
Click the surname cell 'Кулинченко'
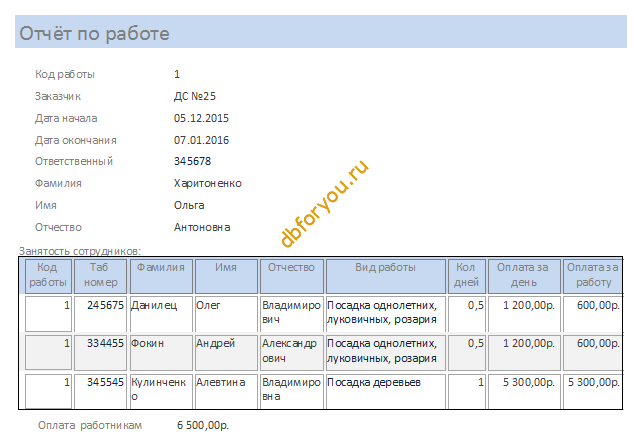161,391
